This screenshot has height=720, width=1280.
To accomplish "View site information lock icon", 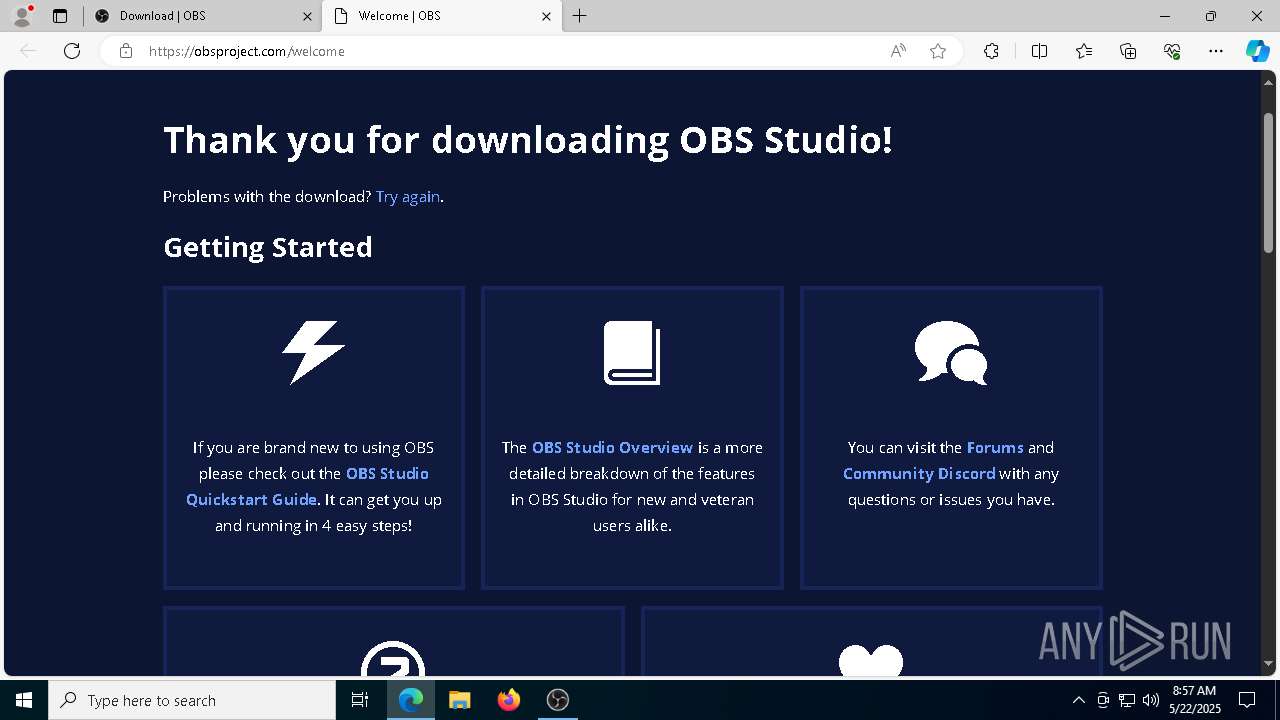I will (126, 51).
